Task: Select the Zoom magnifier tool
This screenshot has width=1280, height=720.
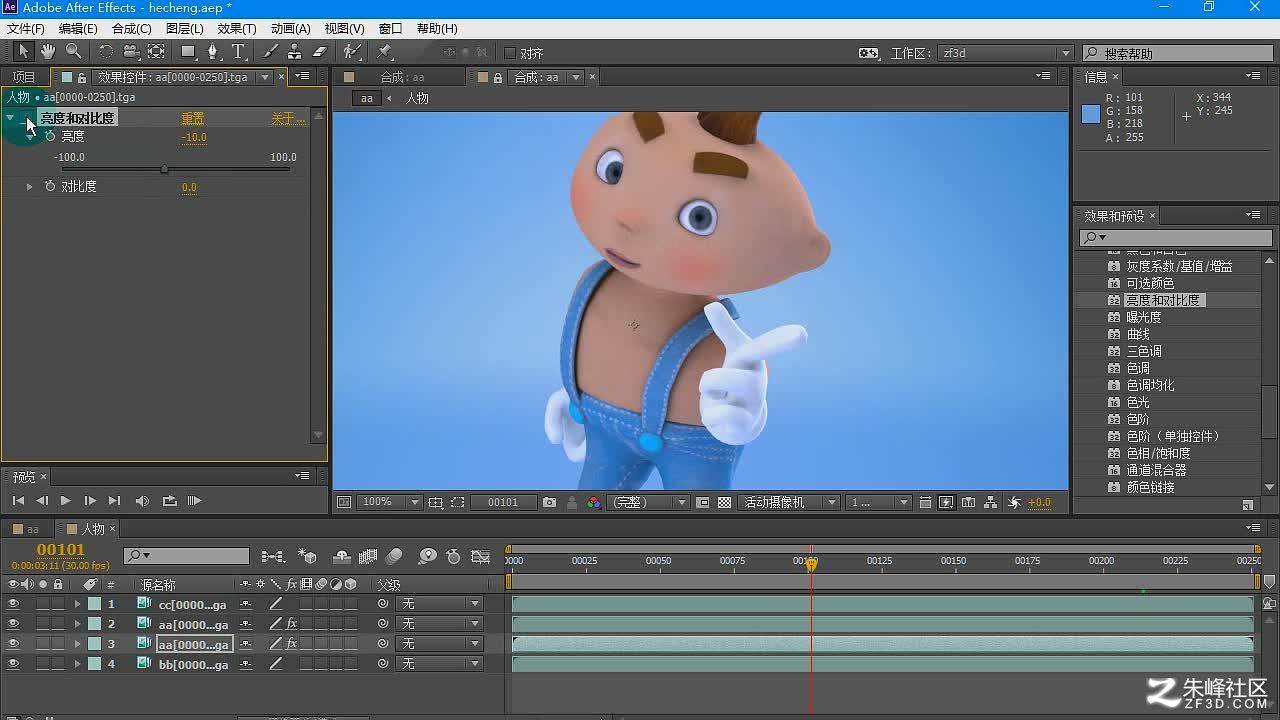Action: tap(74, 52)
